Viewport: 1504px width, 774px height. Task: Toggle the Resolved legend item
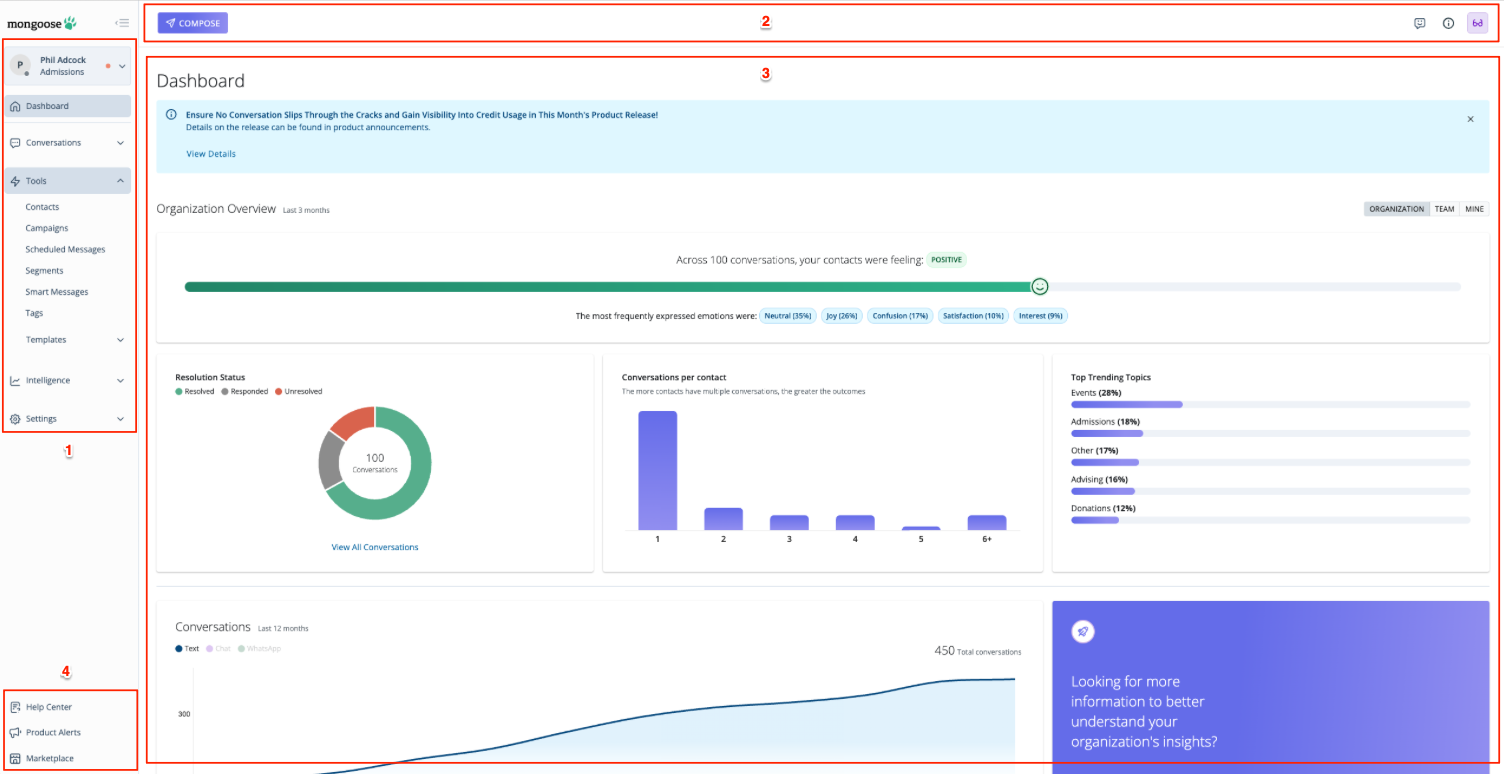tap(195, 392)
